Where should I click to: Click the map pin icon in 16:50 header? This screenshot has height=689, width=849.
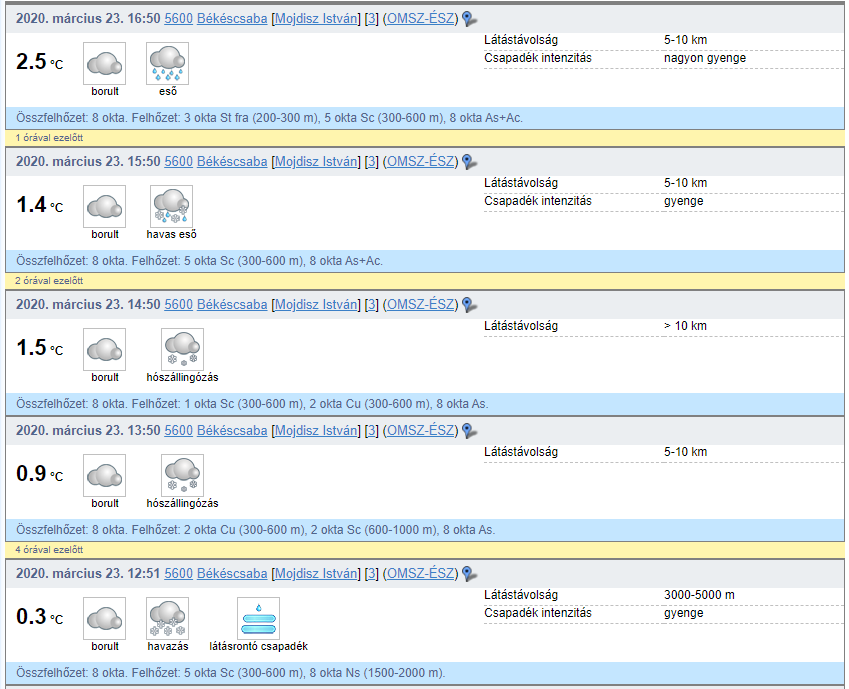[x=470, y=19]
